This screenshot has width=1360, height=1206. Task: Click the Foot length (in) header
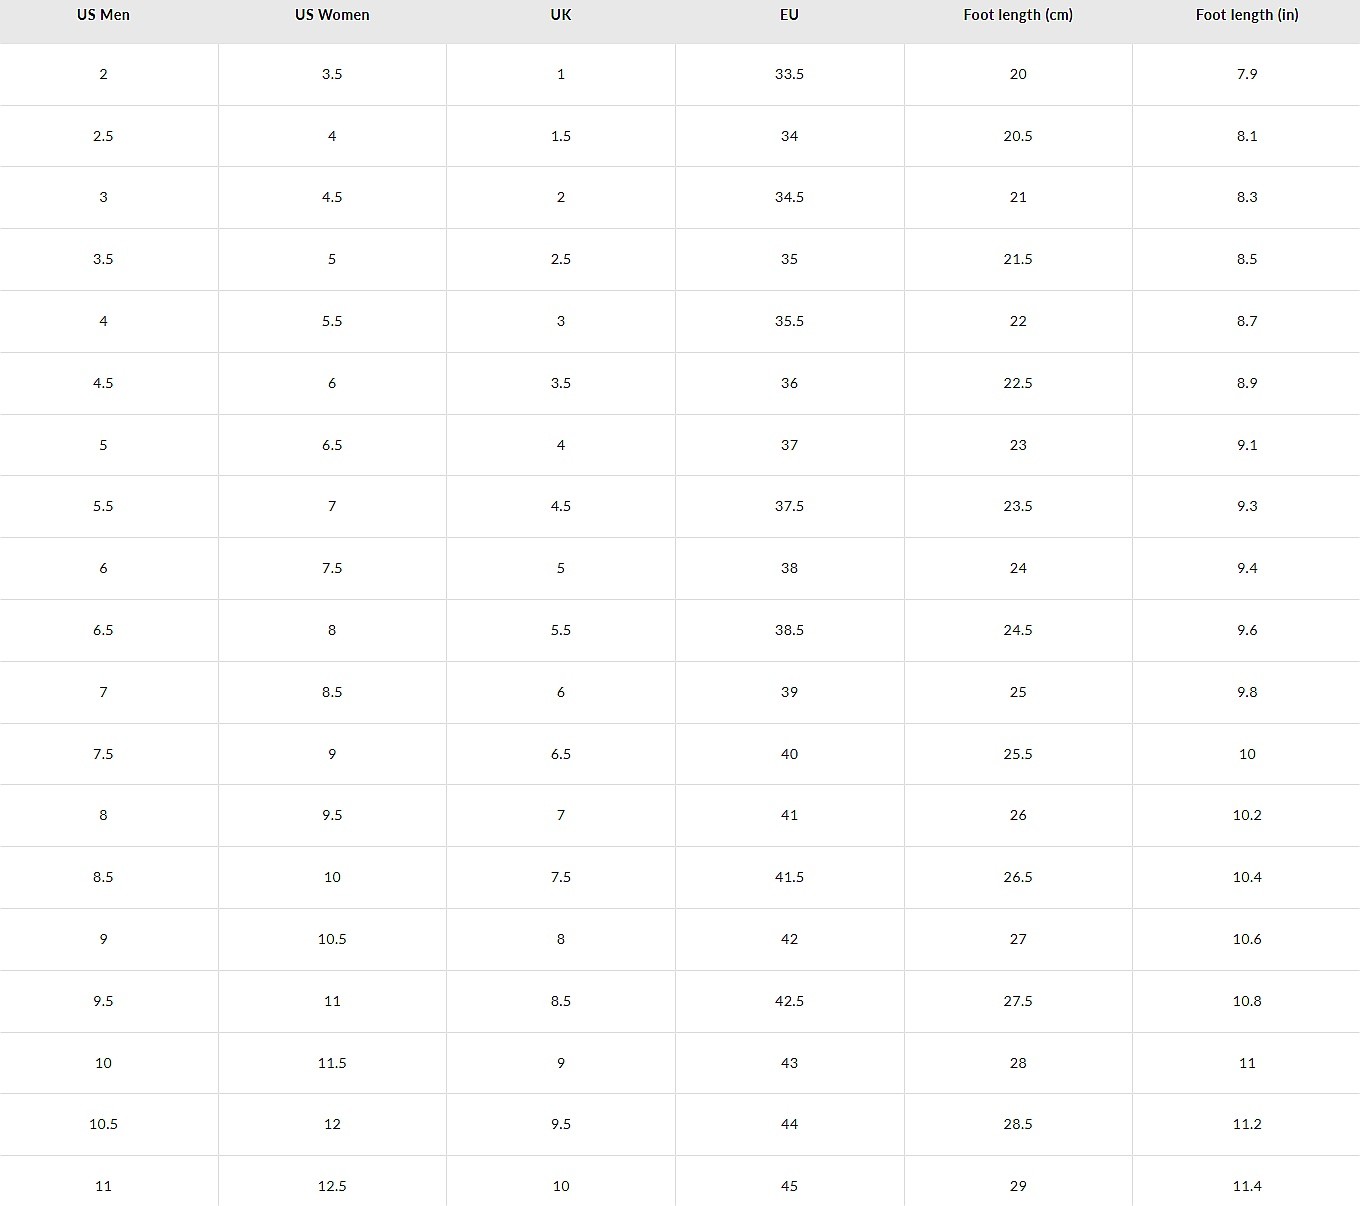1247,15
